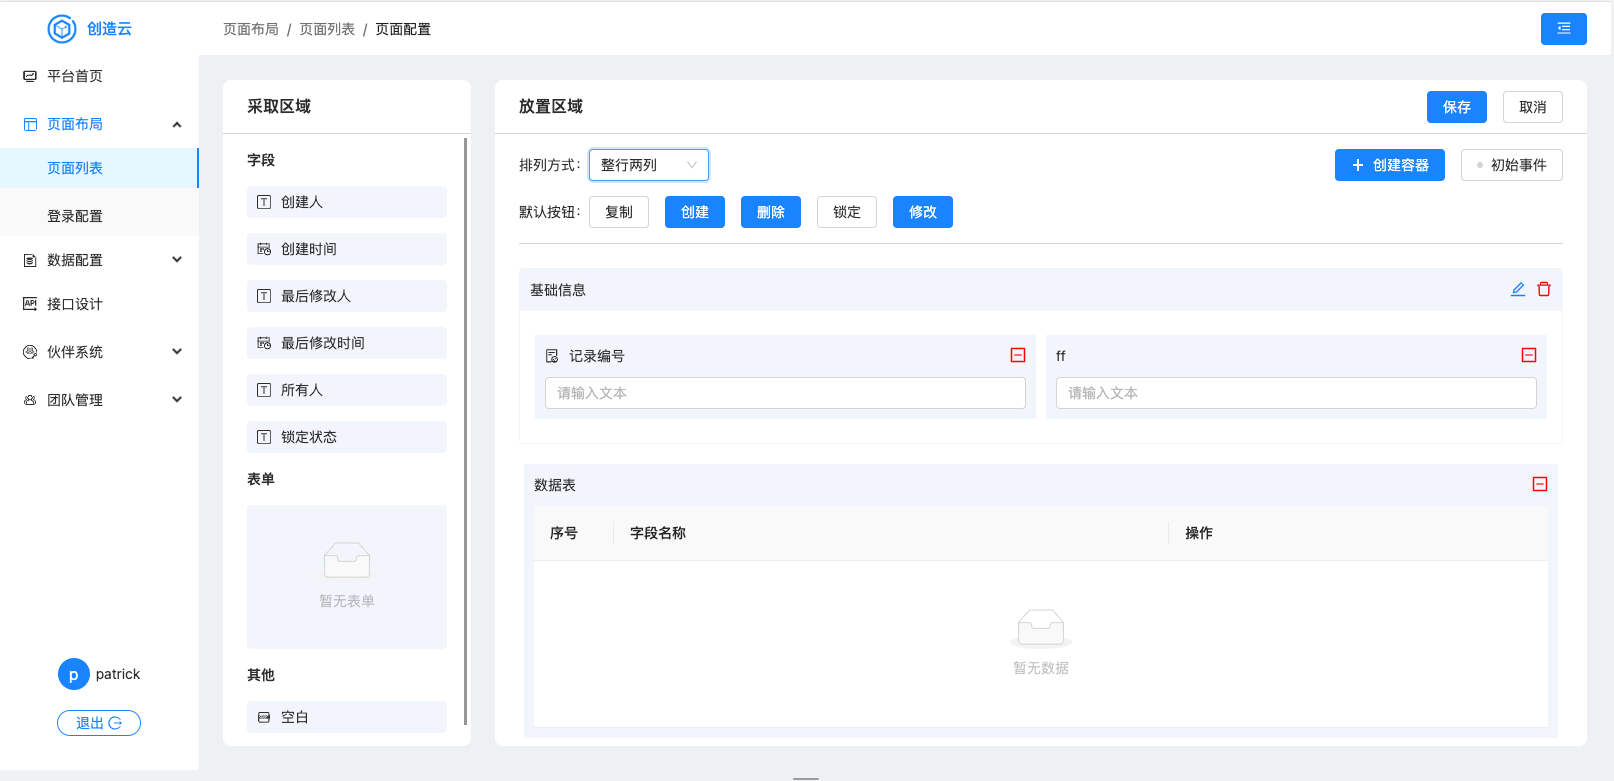The image size is (1614, 781).
Task: Click the 创造云 logo icon
Action: (x=62, y=29)
